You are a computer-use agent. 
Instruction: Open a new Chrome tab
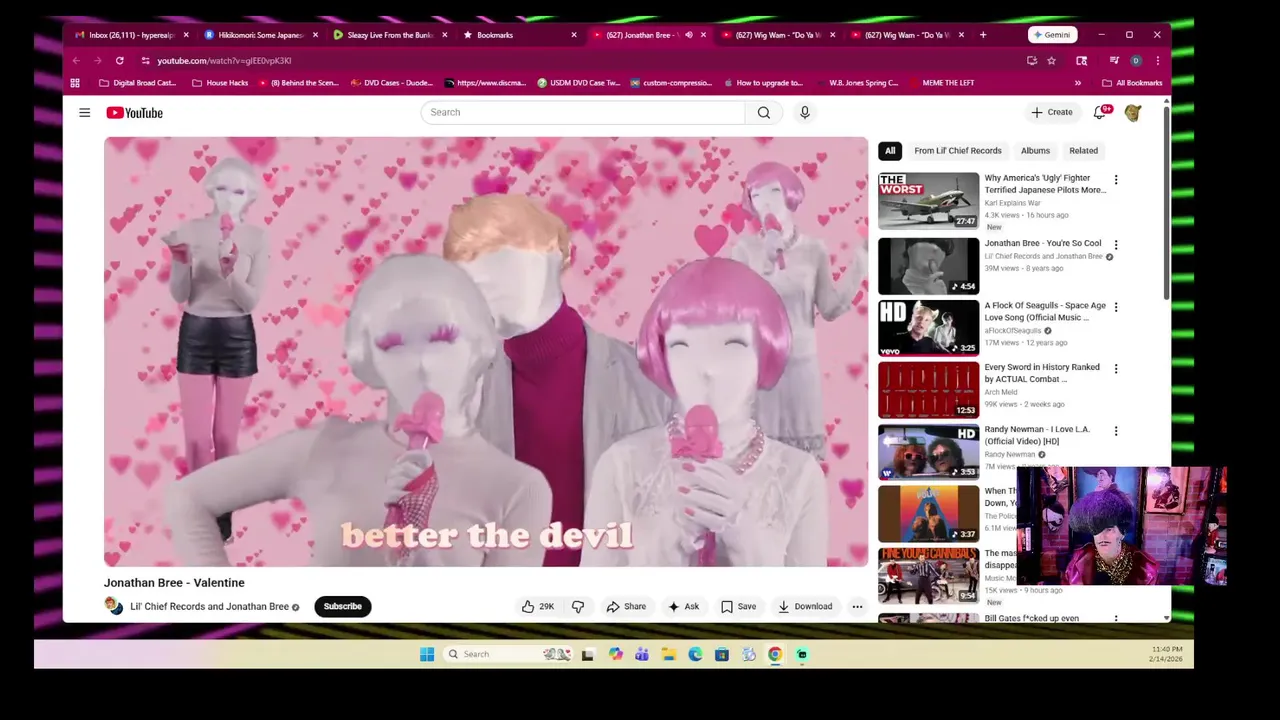pos(983,35)
